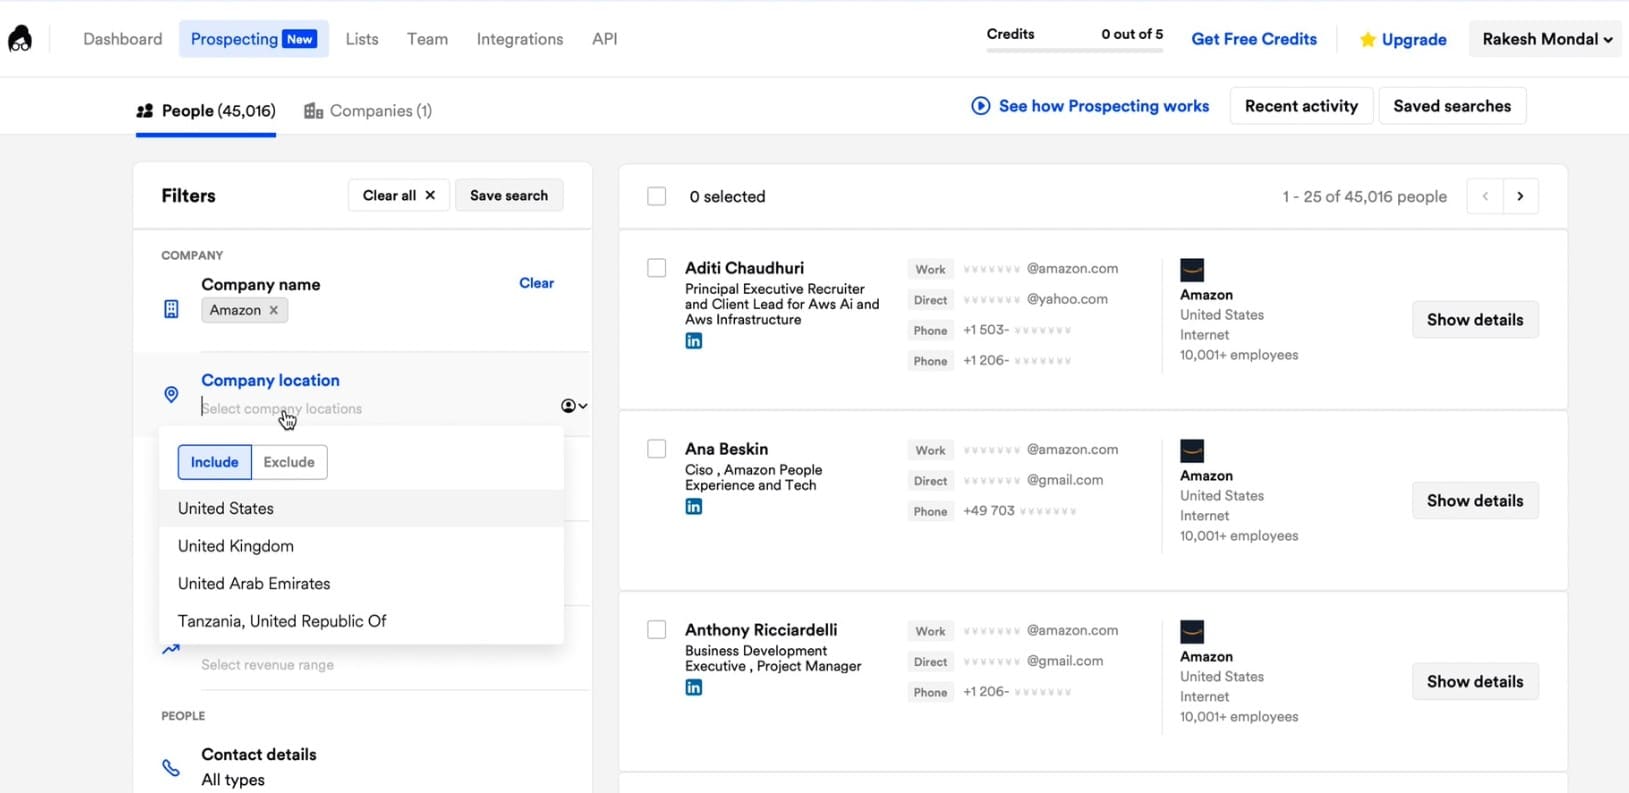Choose United Arab Emirates from location list
The height and width of the screenshot is (793, 1629).
361,583
